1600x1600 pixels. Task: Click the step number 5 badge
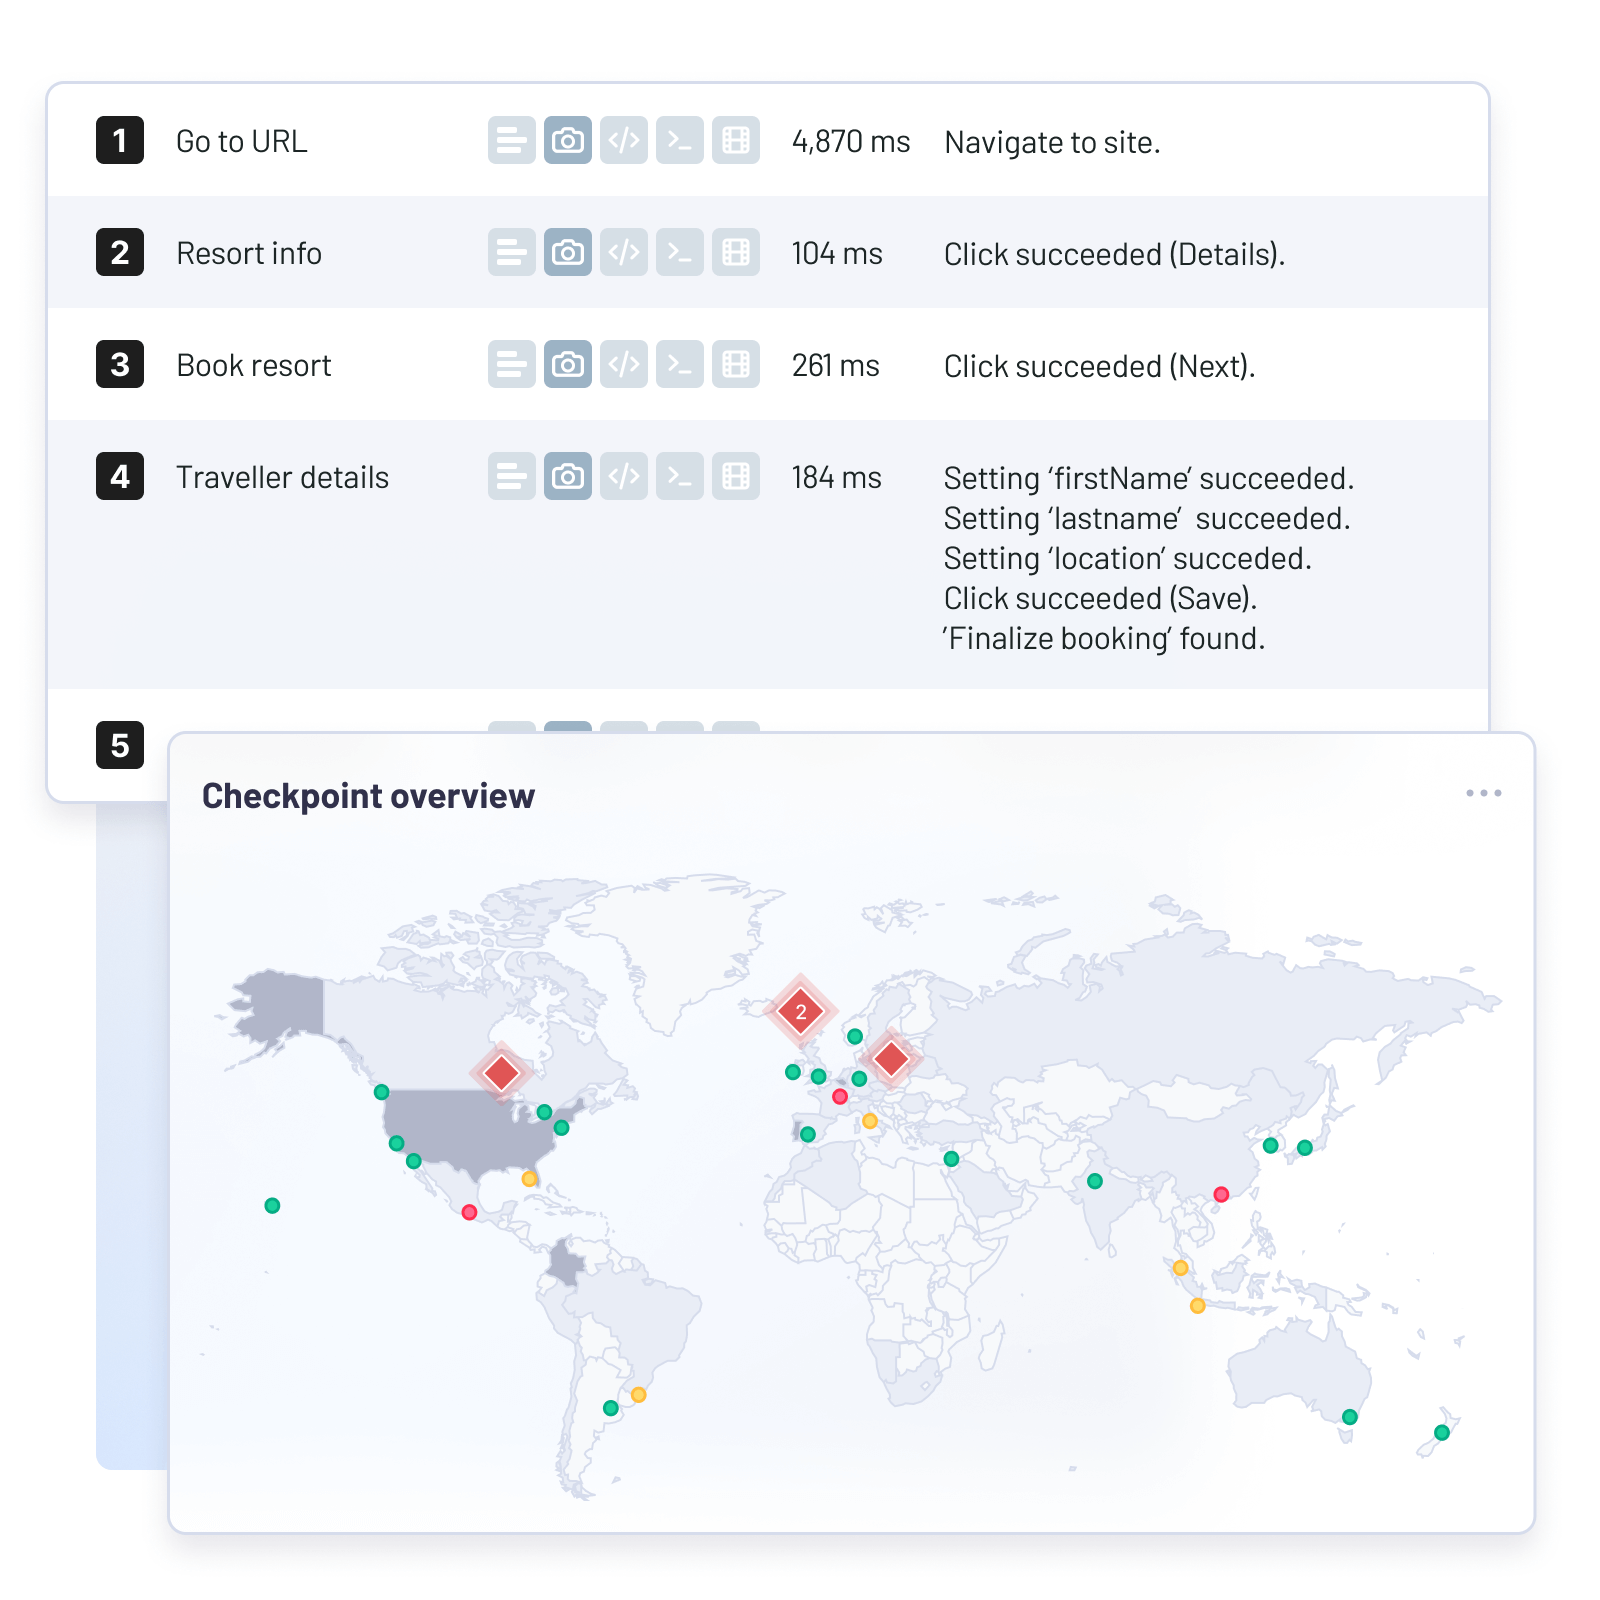click(x=120, y=745)
